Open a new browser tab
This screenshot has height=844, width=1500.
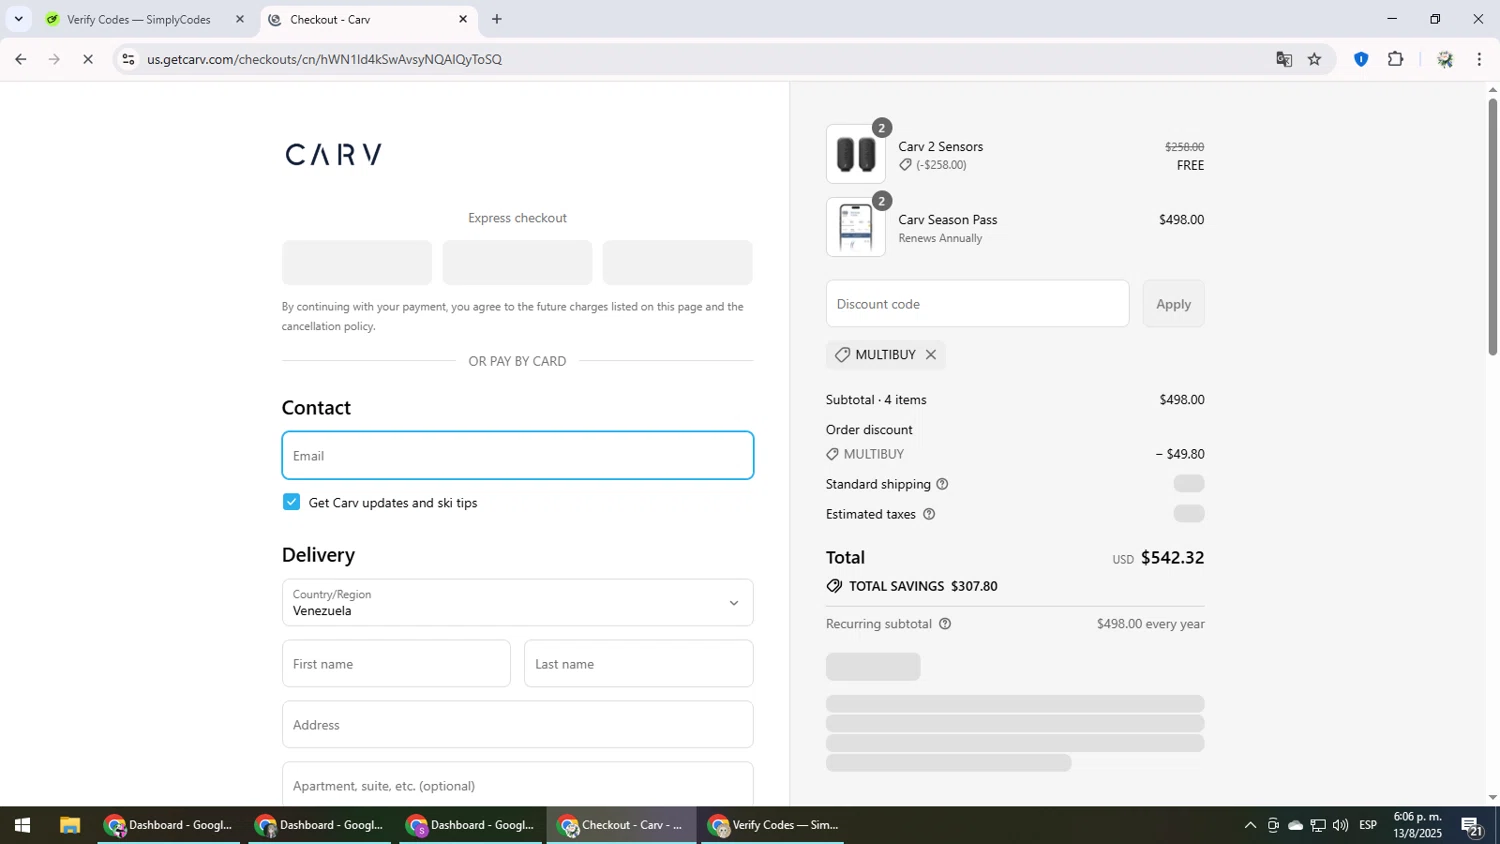497,19
